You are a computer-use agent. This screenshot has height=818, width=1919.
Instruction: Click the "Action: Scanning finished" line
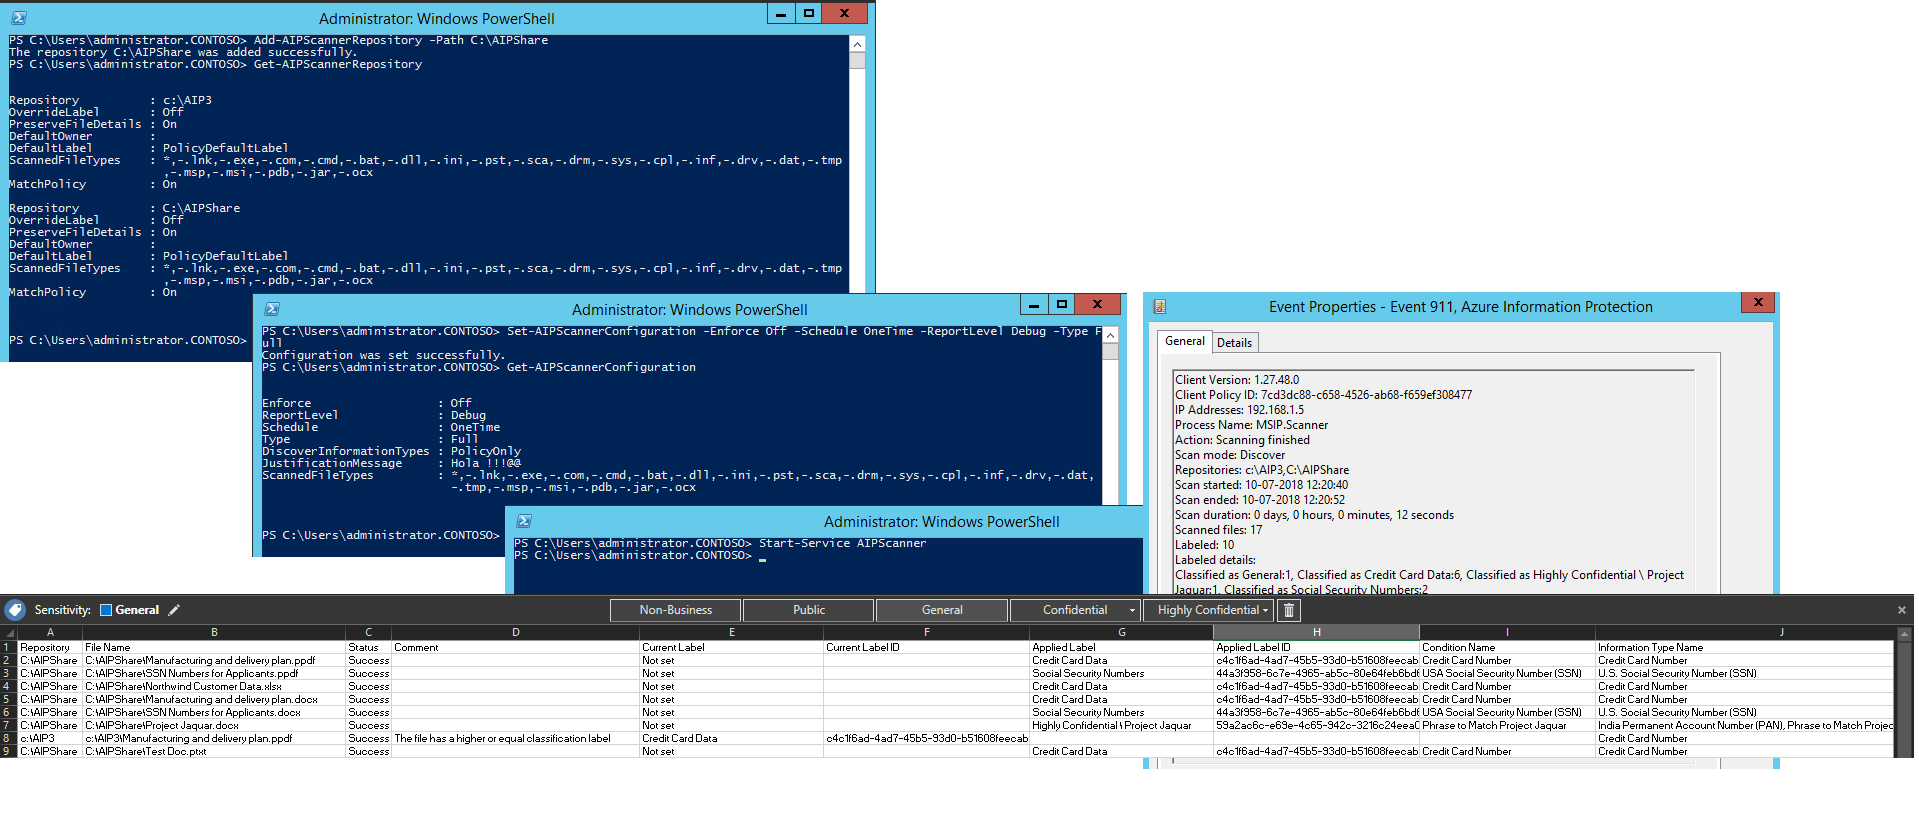pyautogui.click(x=1242, y=440)
